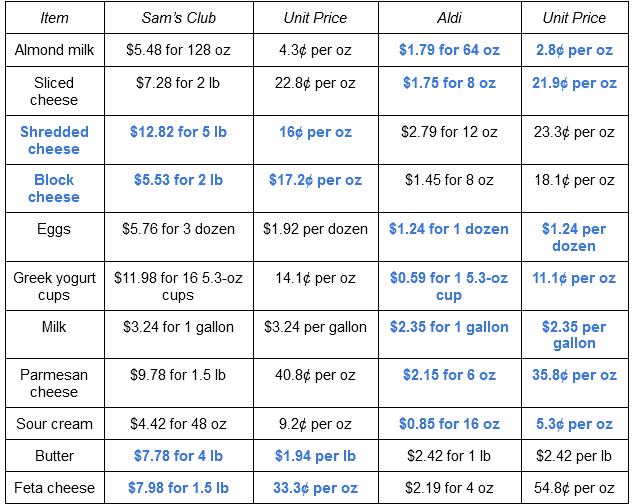This screenshot has width=635, height=504.
Task: Select the Sour cream row label
Action: click(54, 424)
